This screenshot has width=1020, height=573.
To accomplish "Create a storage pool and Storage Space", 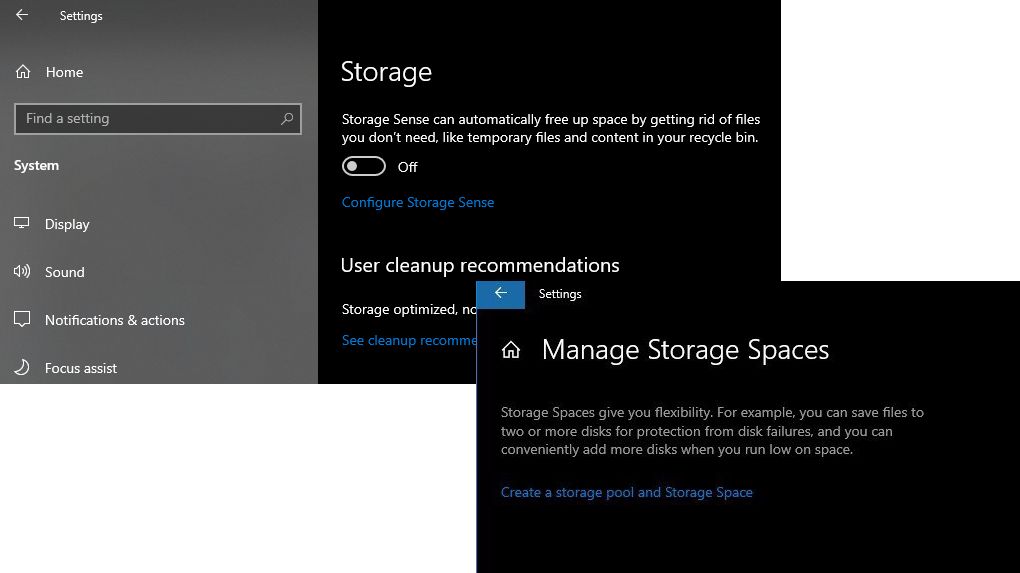I will tap(626, 492).
